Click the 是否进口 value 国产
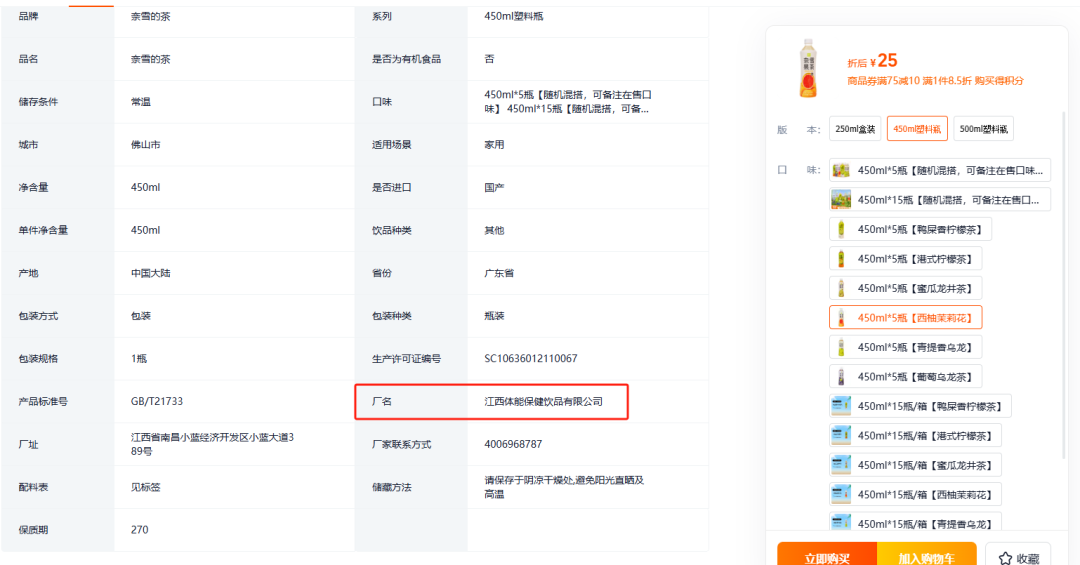1080x565 pixels. pos(494,187)
